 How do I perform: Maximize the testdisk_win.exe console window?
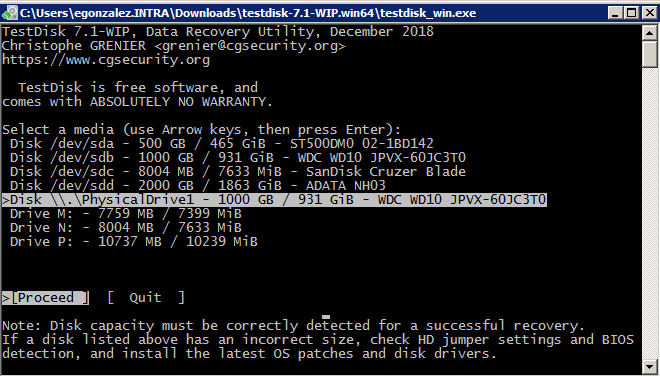tap(631, 13)
